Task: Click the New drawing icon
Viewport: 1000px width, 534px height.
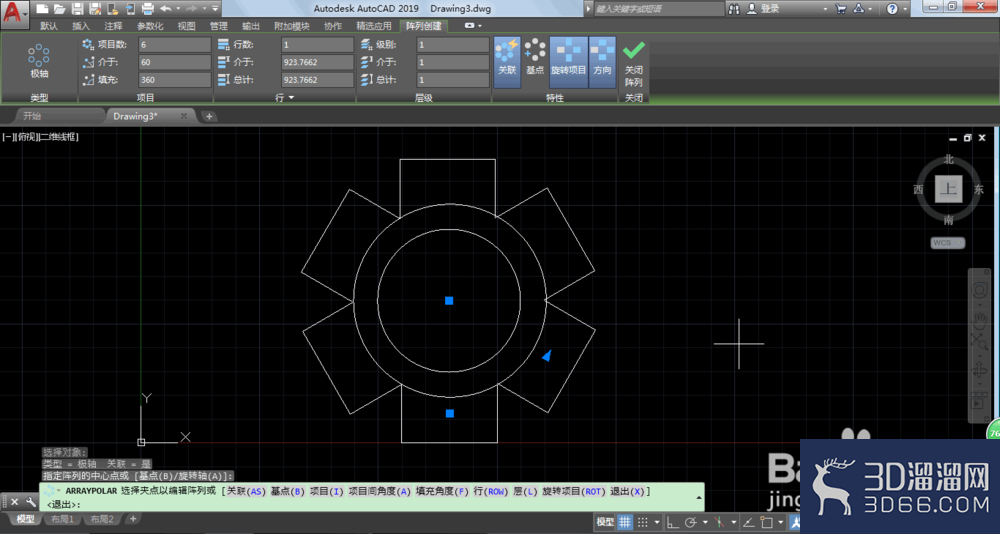Action: tap(42, 9)
